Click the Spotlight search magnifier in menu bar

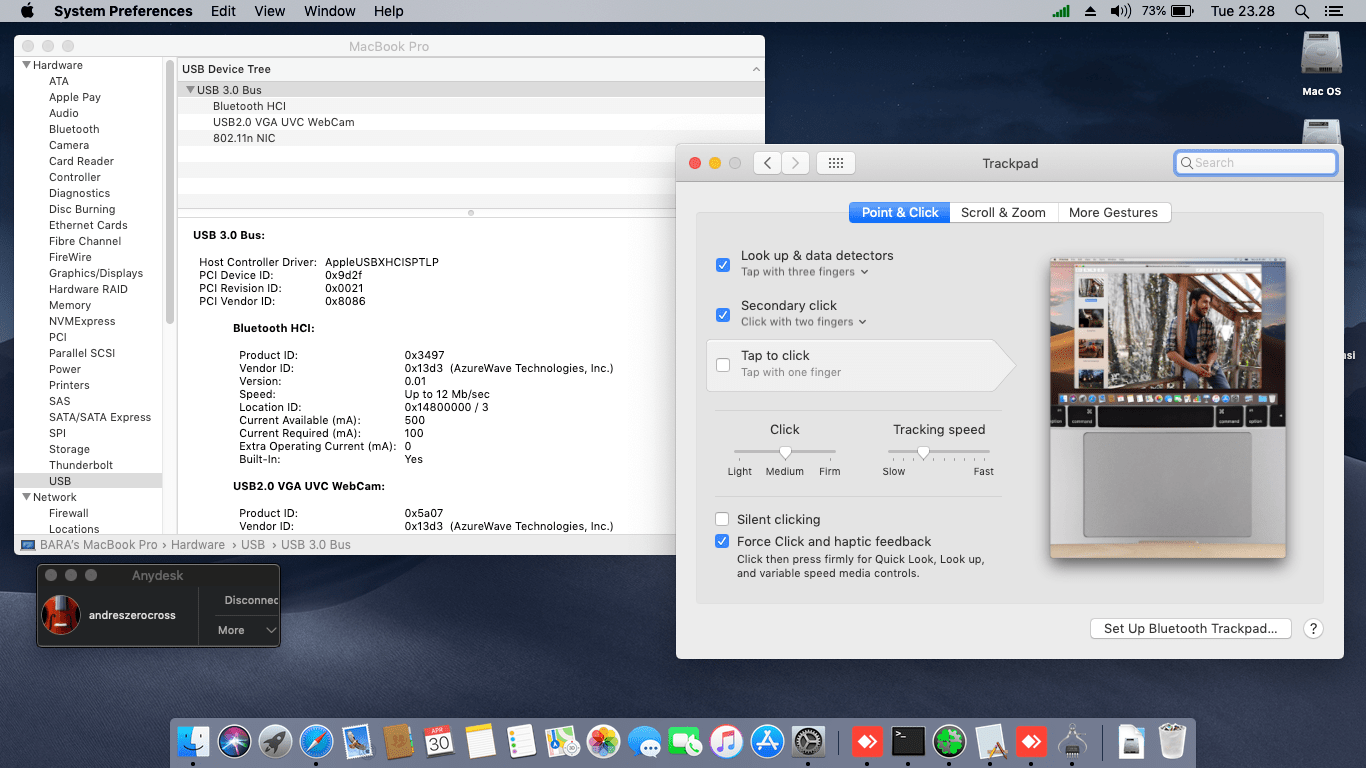(1301, 11)
